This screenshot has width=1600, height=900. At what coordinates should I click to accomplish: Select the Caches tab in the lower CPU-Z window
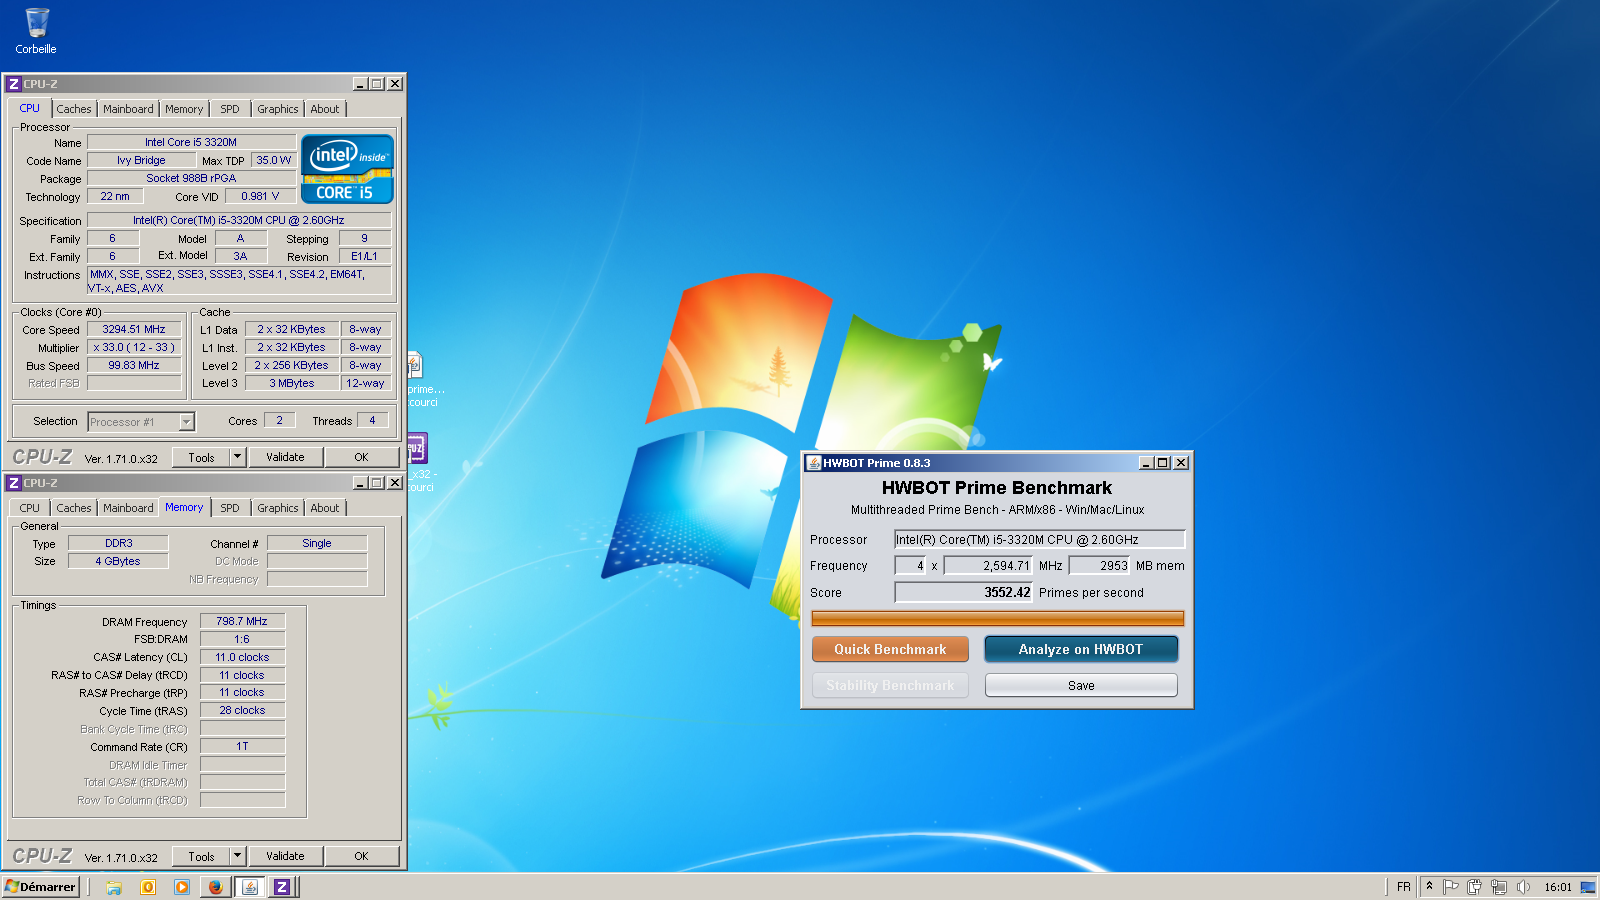click(x=74, y=508)
